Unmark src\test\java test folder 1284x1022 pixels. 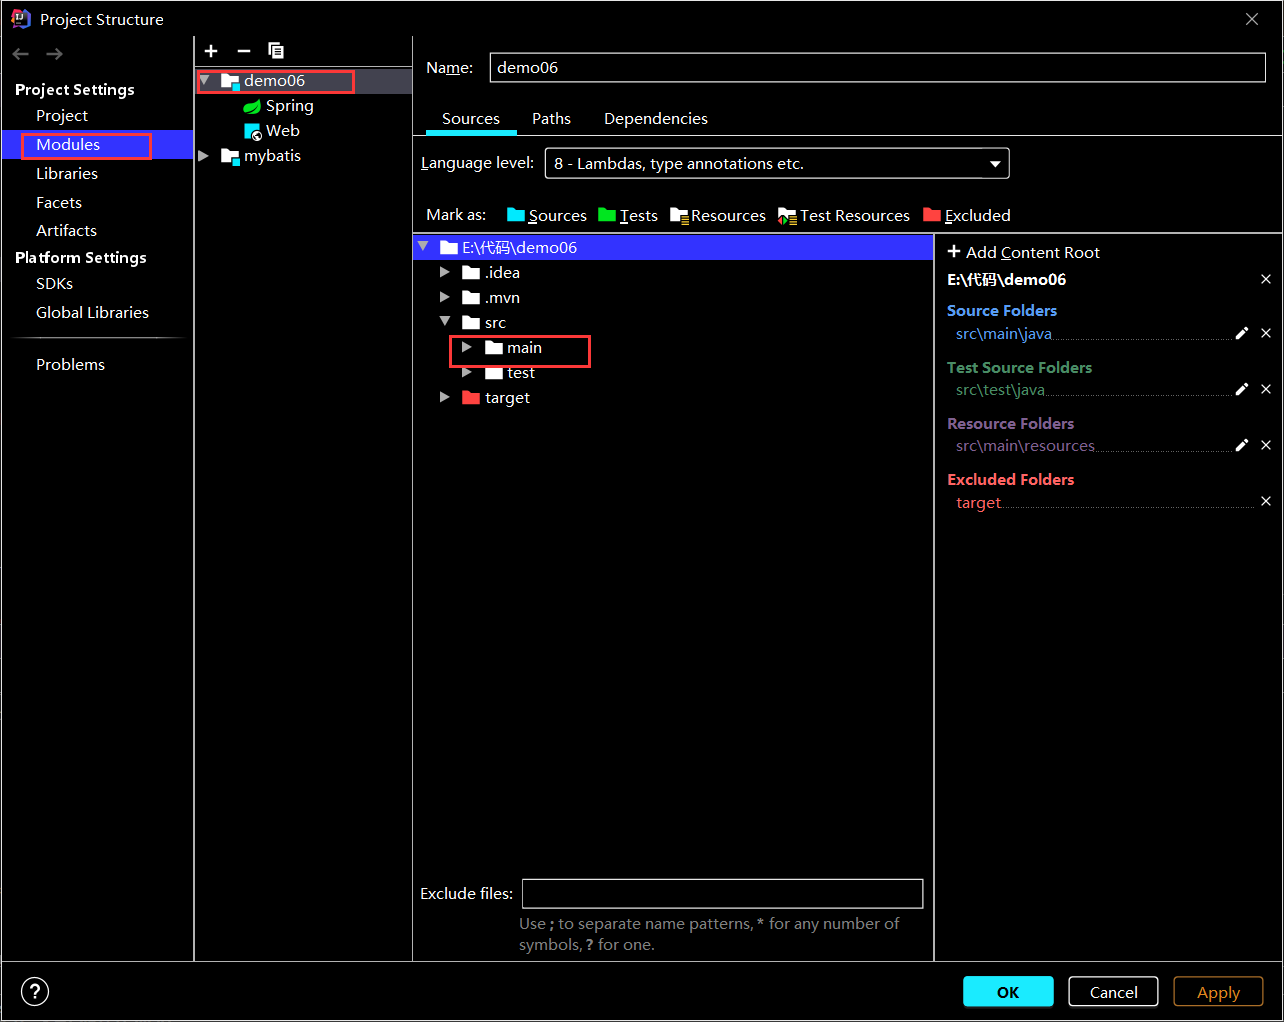click(1266, 389)
